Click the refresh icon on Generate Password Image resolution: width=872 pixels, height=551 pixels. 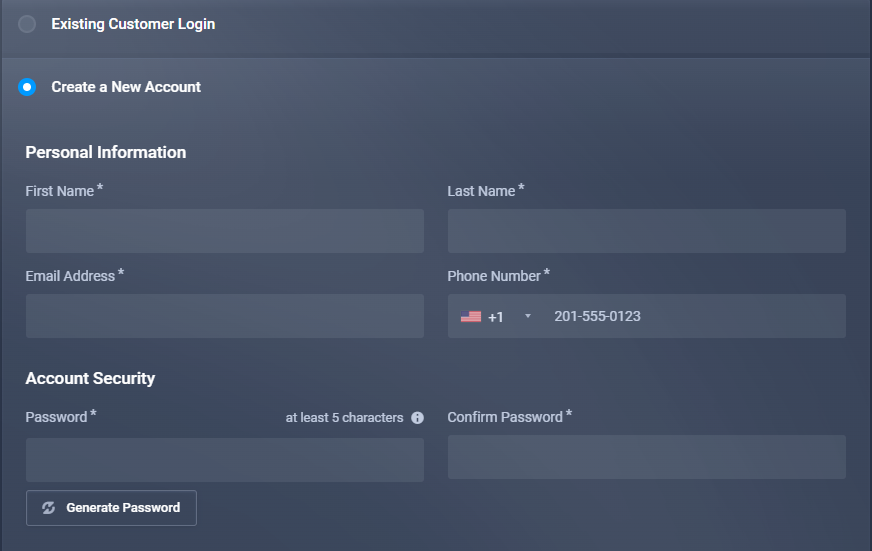pos(48,508)
